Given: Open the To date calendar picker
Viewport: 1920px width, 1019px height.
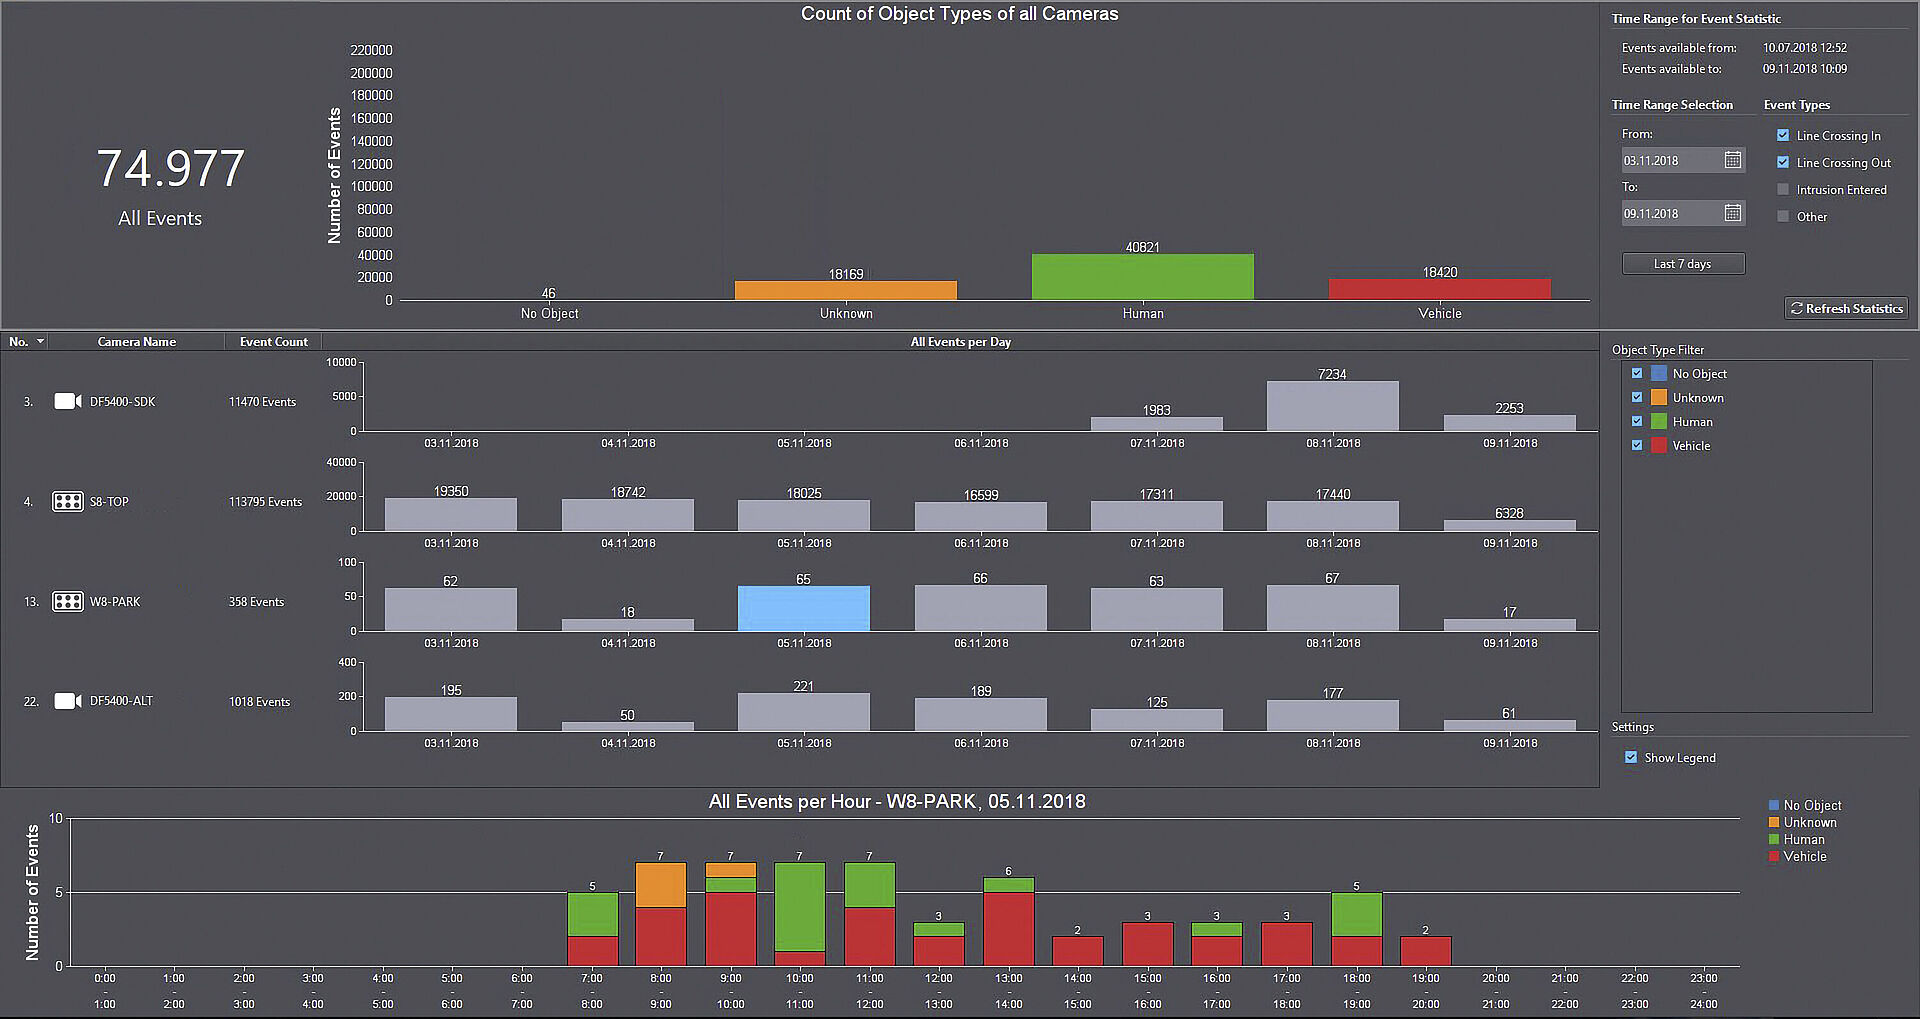Looking at the screenshot, I should coord(1733,213).
